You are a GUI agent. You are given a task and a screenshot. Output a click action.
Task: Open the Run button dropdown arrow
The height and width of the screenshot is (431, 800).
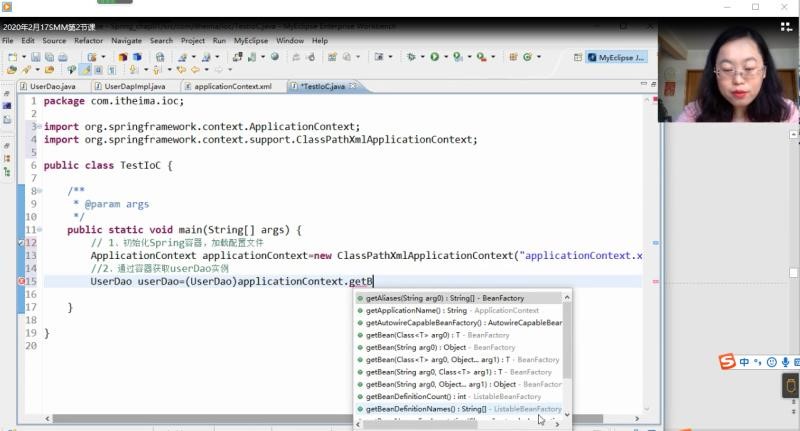tap(446, 57)
